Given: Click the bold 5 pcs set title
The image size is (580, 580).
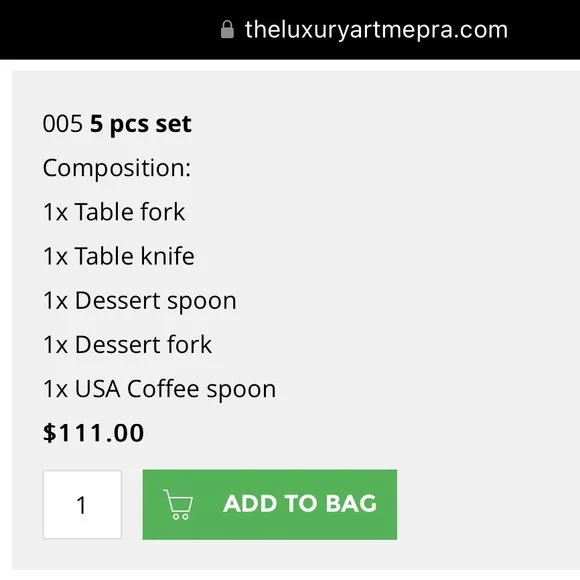Looking at the screenshot, I should tap(141, 124).
